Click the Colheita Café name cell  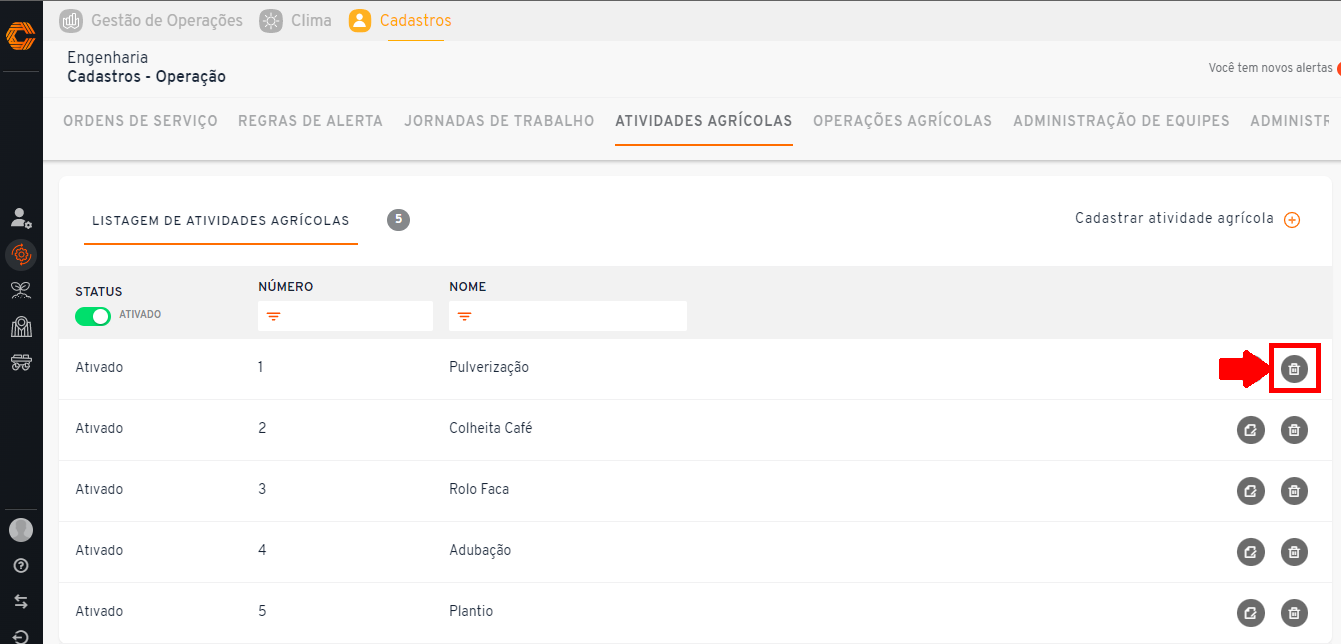(491, 428)
